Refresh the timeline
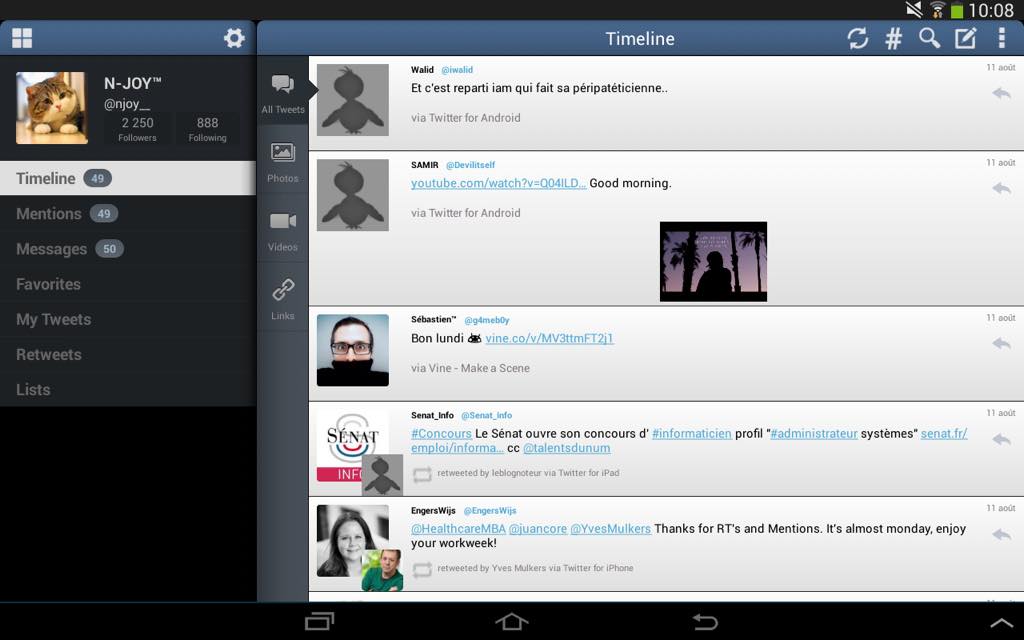 coord(857,39)
